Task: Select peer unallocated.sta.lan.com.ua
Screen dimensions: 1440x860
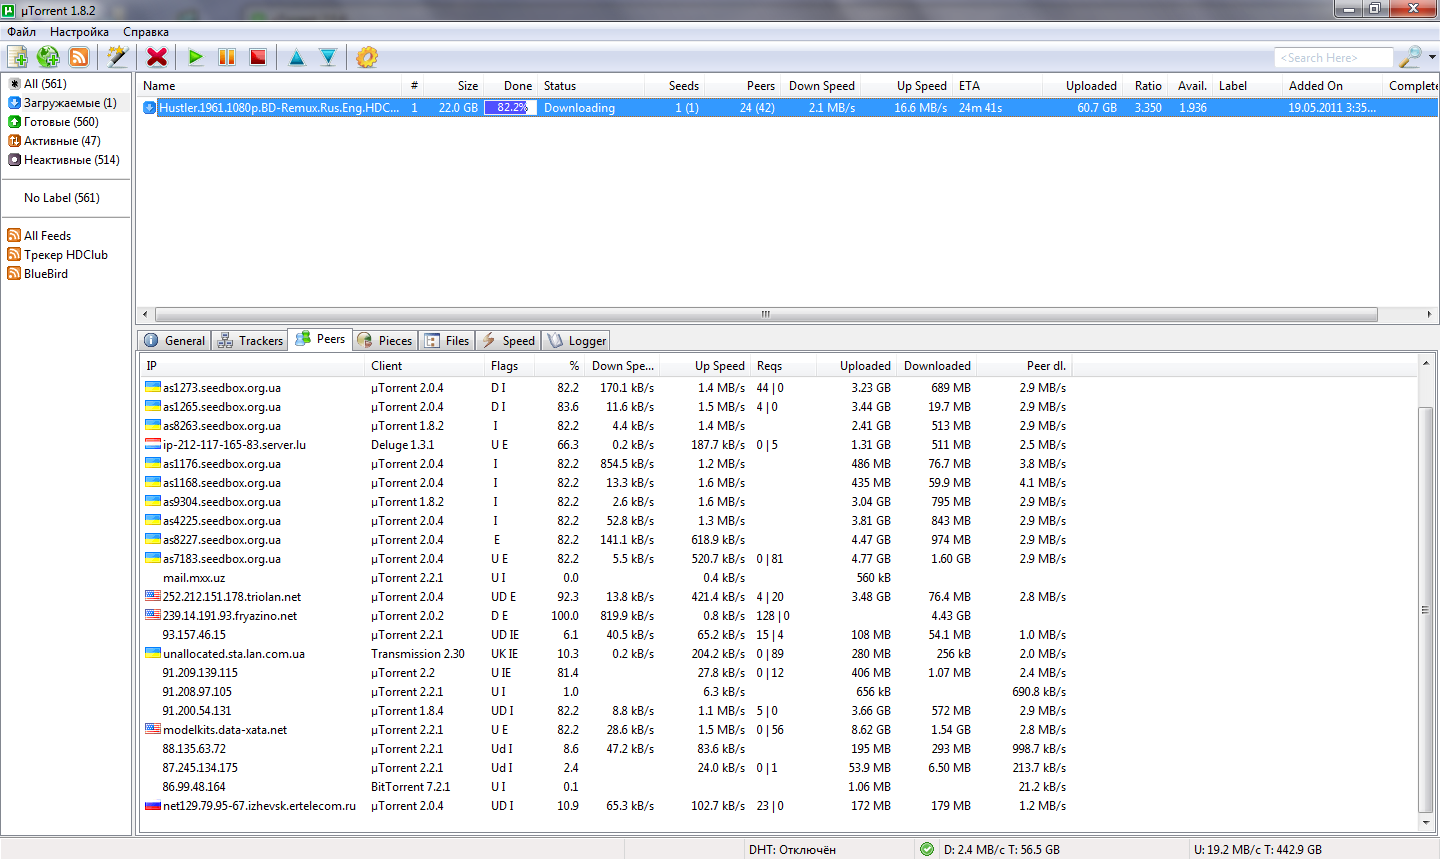Action: coord(234,654)
